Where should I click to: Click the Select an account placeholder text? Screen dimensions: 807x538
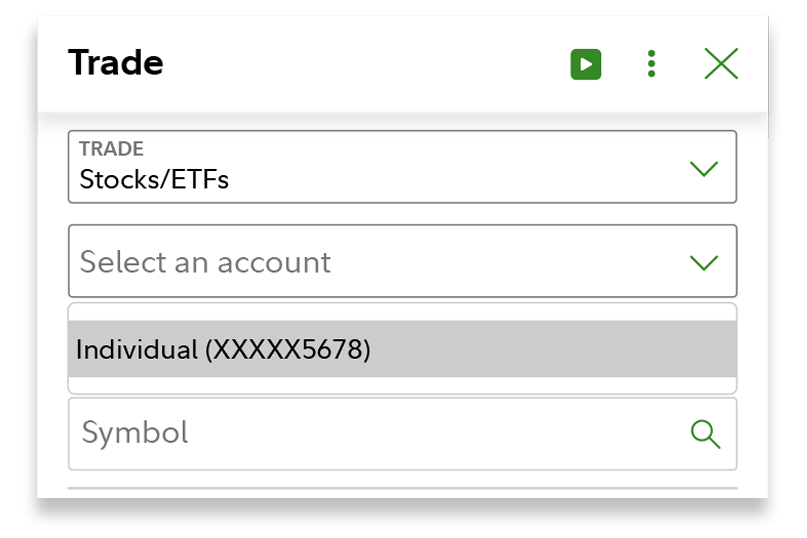pos(205,262)
